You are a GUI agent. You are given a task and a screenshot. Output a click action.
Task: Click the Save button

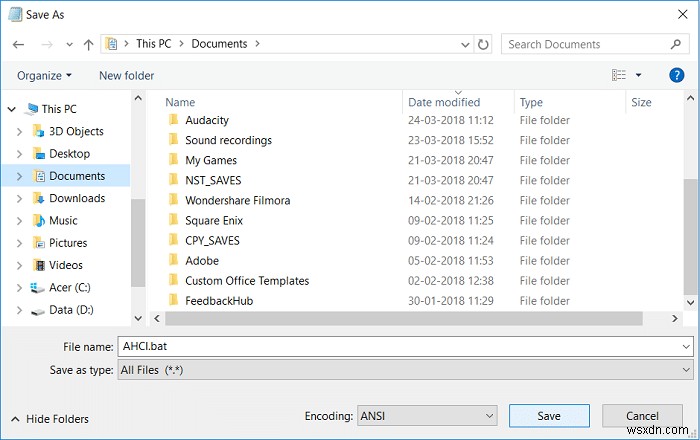tap(549, 416)
